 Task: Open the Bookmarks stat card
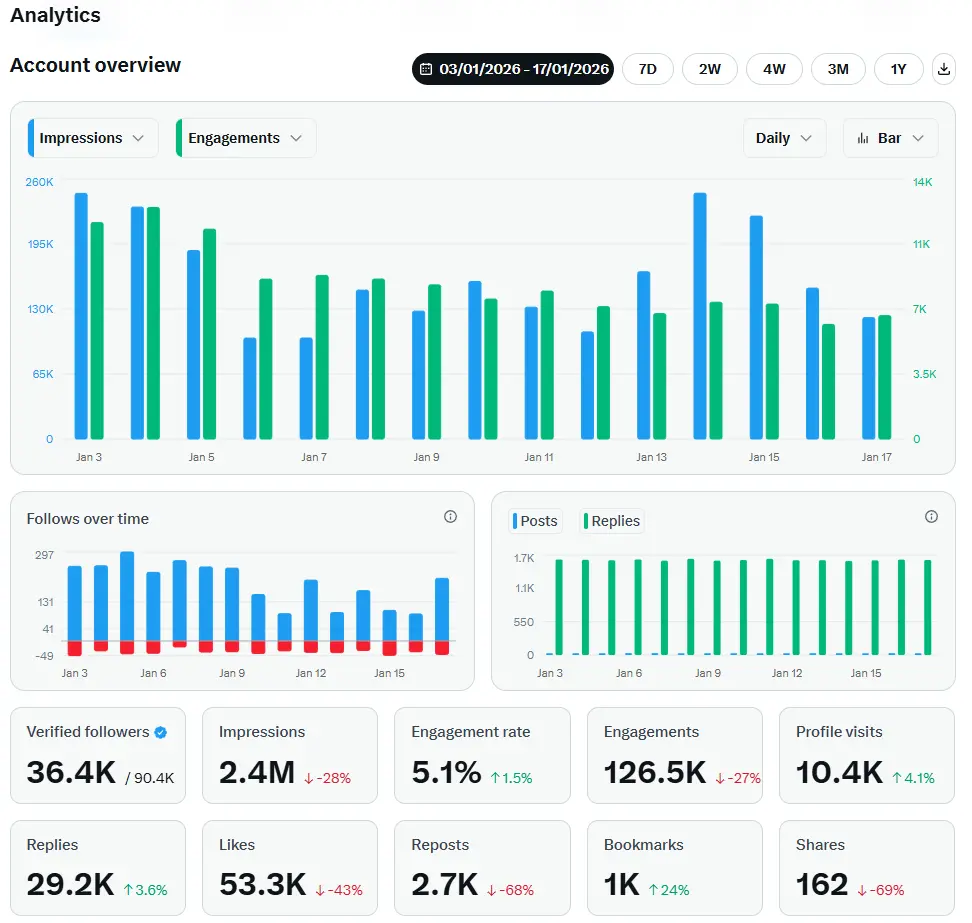click(674, 868)
